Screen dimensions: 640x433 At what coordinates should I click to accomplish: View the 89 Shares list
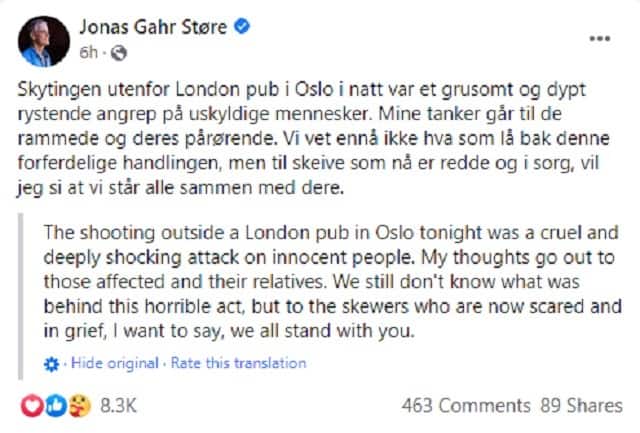click(x=575, y=405)
